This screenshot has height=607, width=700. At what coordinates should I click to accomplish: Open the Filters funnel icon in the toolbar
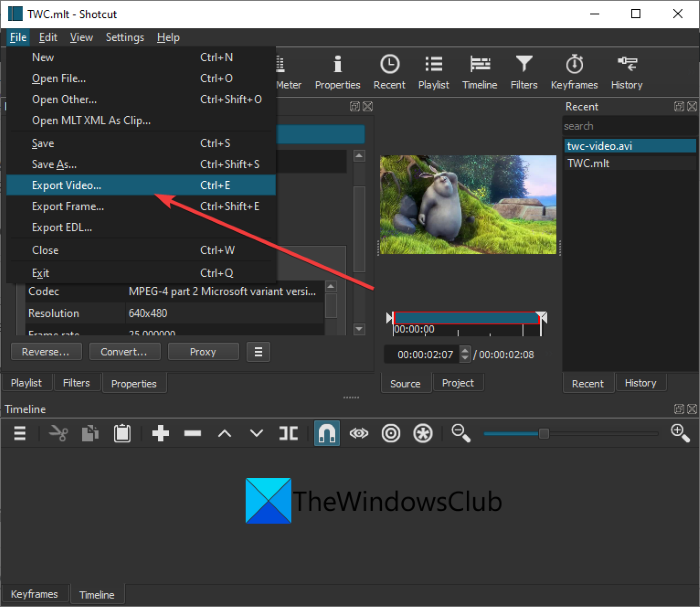(x=524, y=72)
